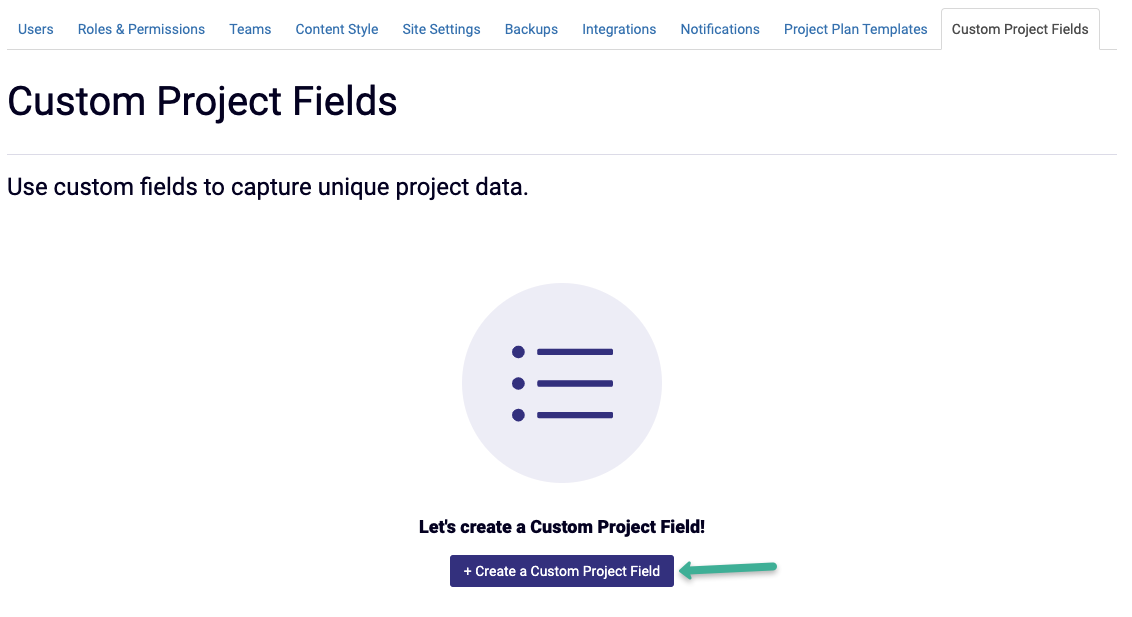Click the Custom Project Fields page heading
The height and width of the screenshot is (617, 1132).
(202, 101)
